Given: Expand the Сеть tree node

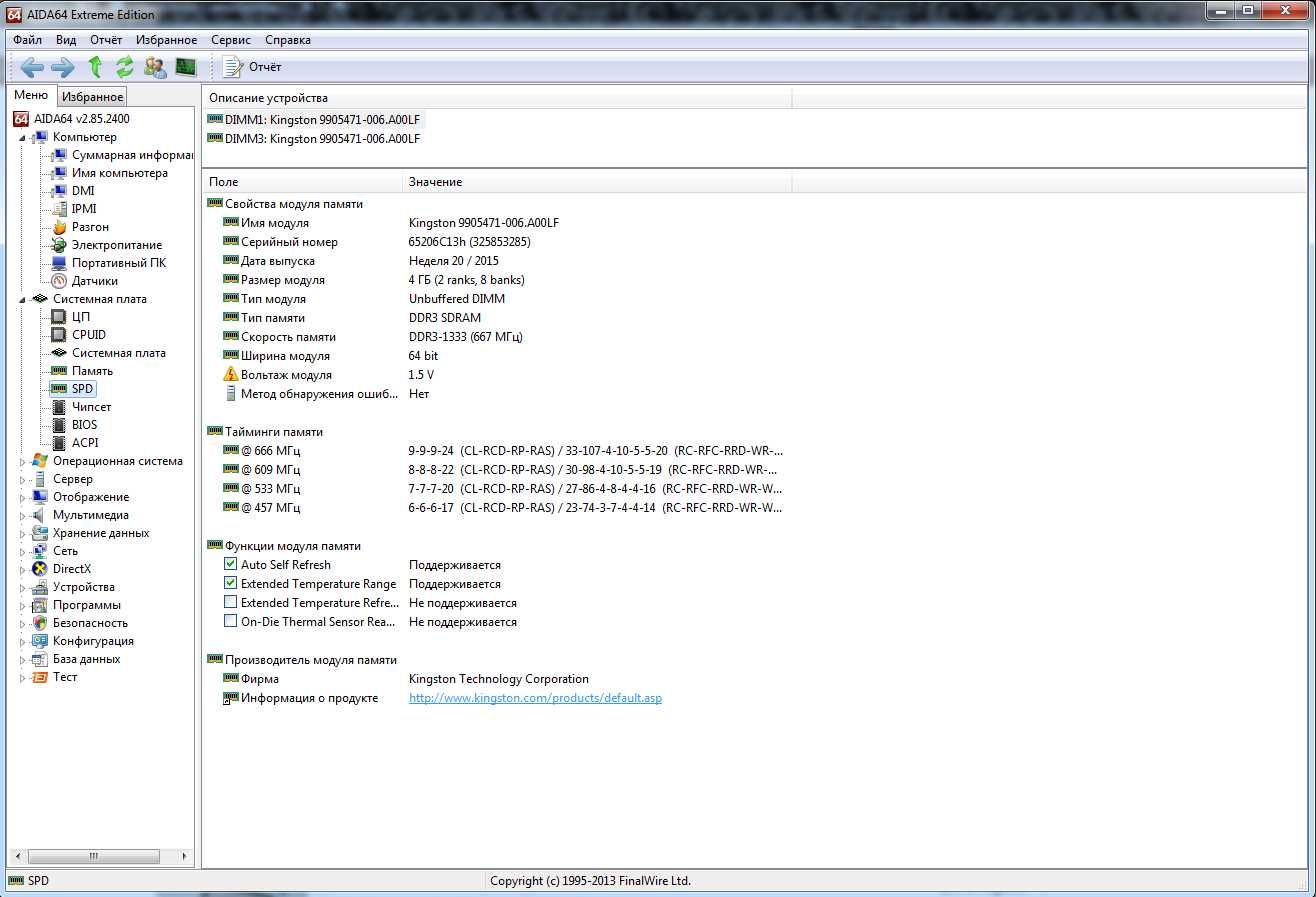Looking at the screenshot, I should (x=23, y=551).
